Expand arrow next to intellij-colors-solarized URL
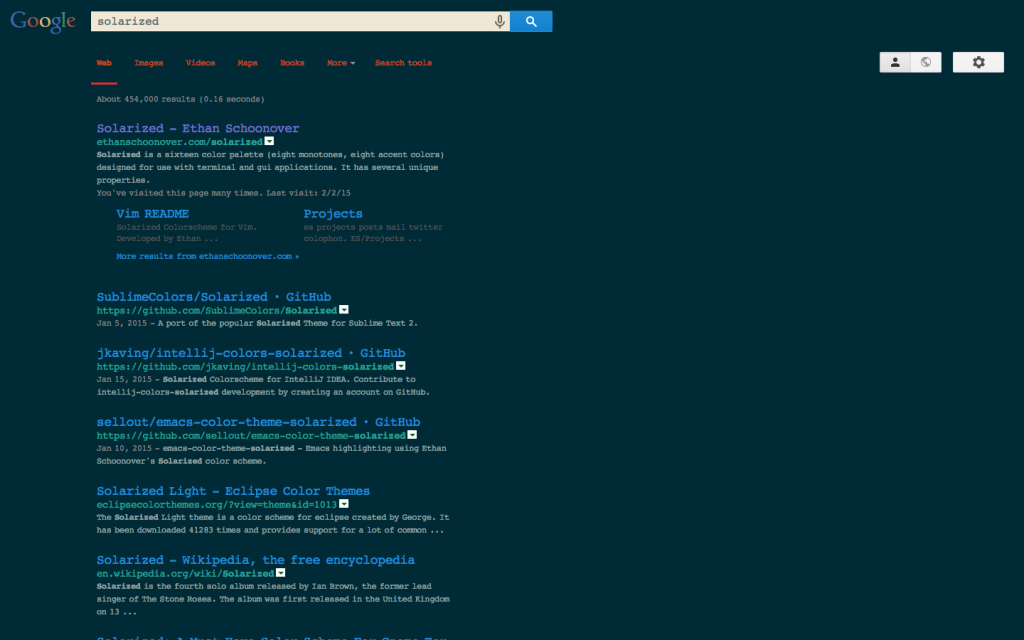This screenshot has width=1024, height=640. click(401, 366)
